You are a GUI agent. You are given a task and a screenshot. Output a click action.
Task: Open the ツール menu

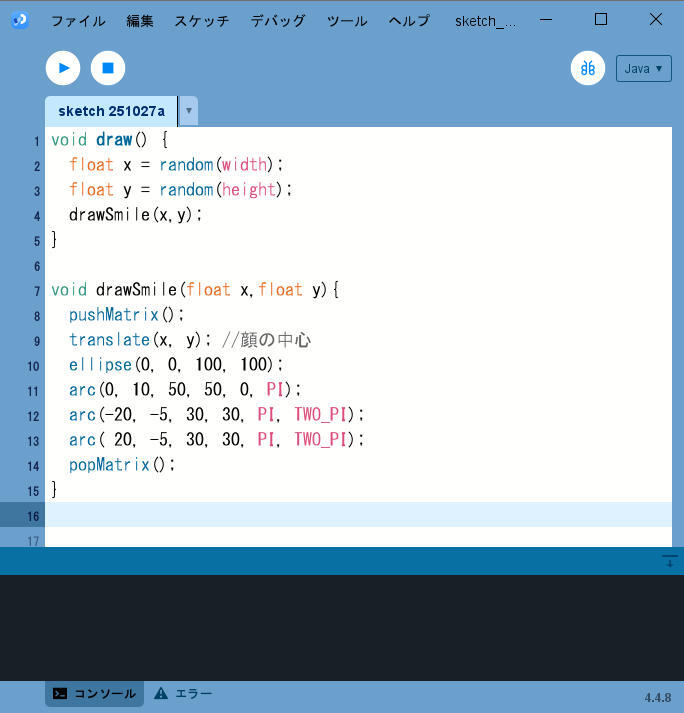347,21
